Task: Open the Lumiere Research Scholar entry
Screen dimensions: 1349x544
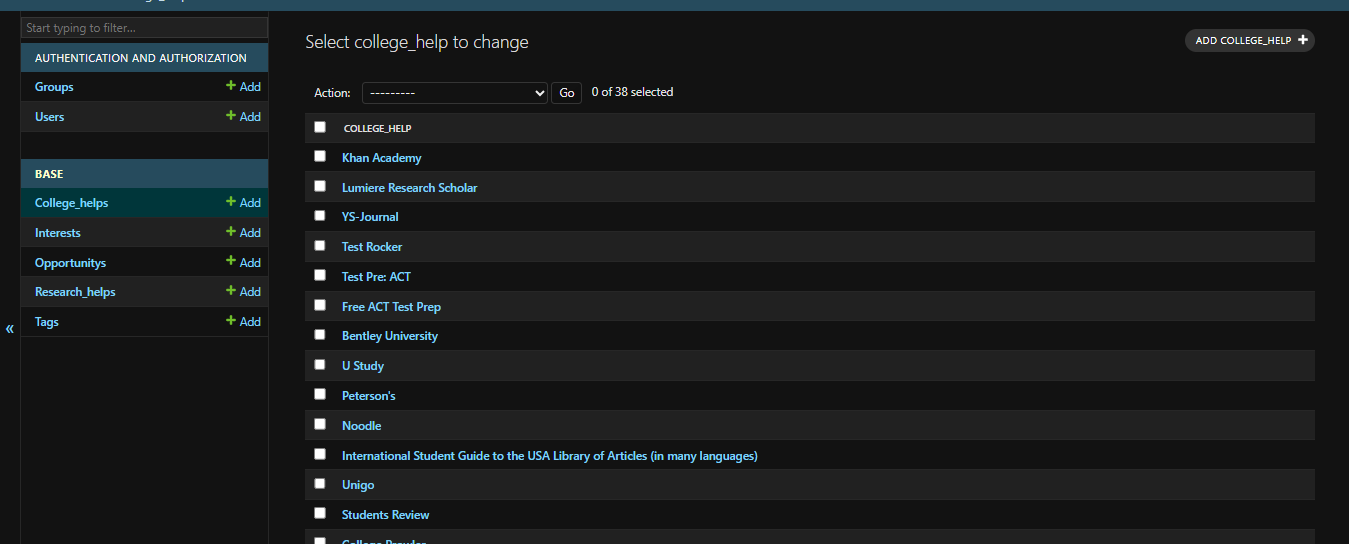Action: pos(410,188)
